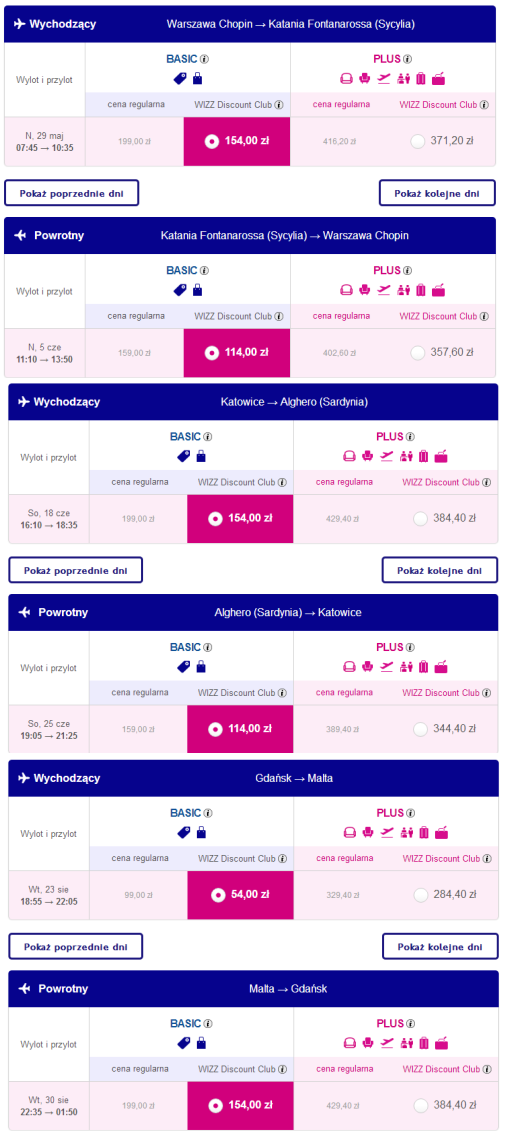The width and height of the screenshot is (505, 1131).
Task: Choose the 344,40 zł PLUS fare option
Action: (x=420, y=729)
